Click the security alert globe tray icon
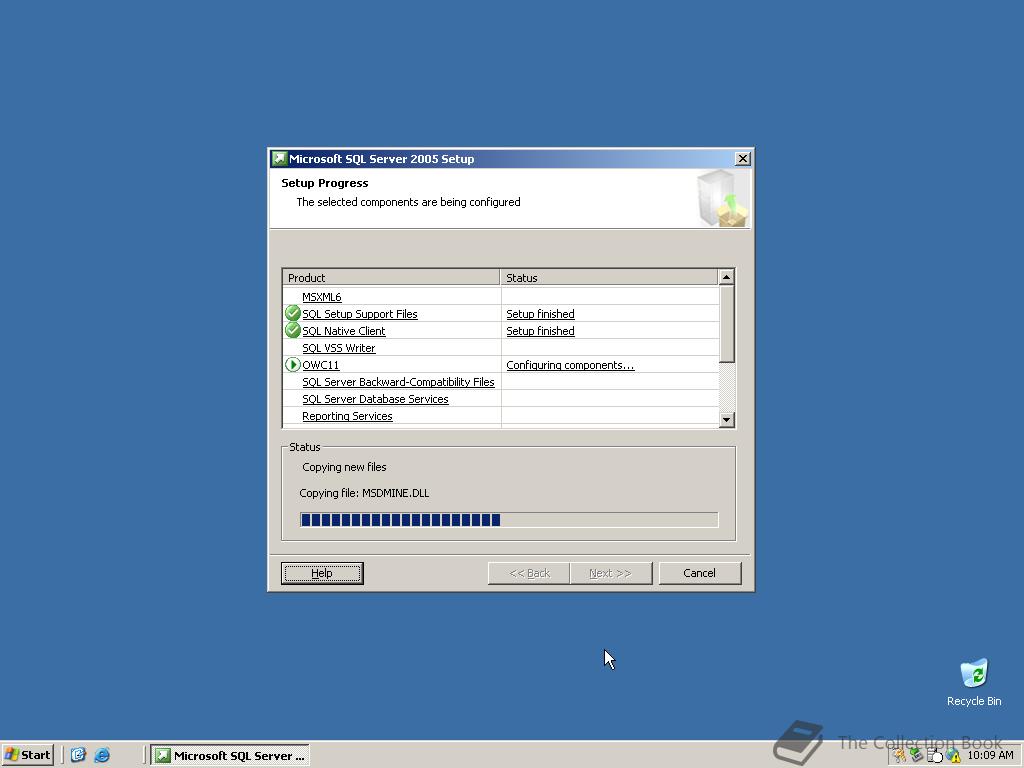 click(x=953, y=756)
